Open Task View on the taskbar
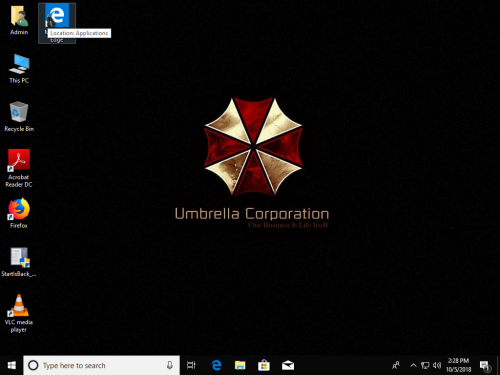The image size is (500, 375). pyautogui.click(x=191, y=365)
